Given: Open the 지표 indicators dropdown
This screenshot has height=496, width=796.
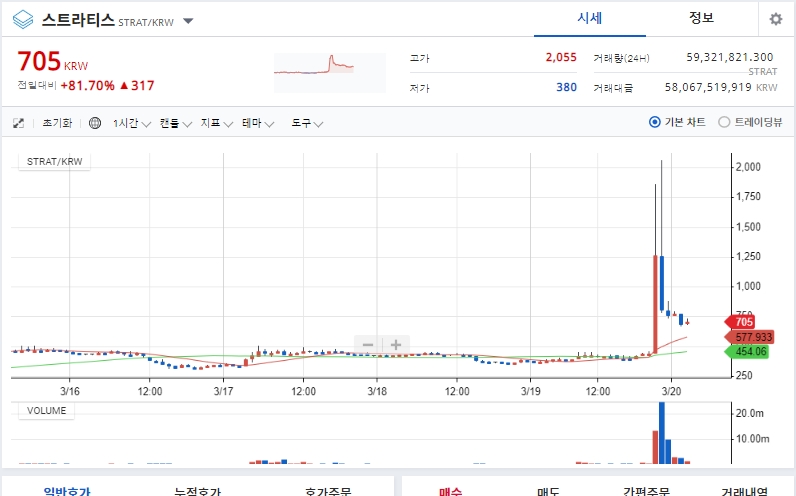Looking at the screenshot, I should point(216,123).
